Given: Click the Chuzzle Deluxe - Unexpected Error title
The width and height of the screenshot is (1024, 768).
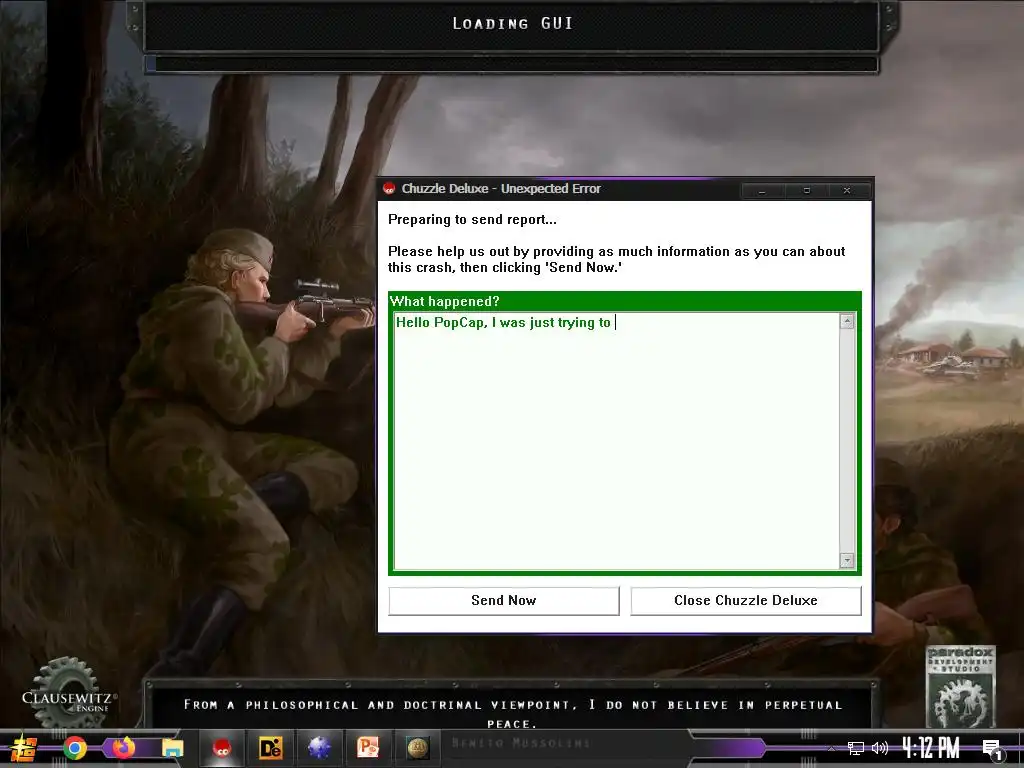Looking at the screenshot, I should [501, 189].
